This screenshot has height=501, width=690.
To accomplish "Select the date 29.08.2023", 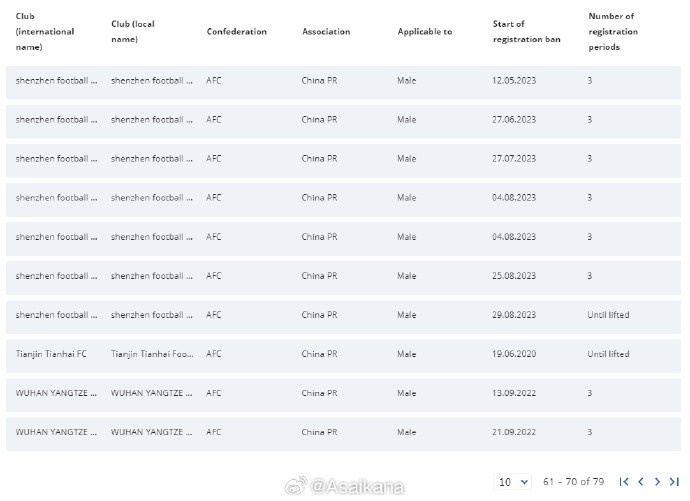I will [514, 315].
